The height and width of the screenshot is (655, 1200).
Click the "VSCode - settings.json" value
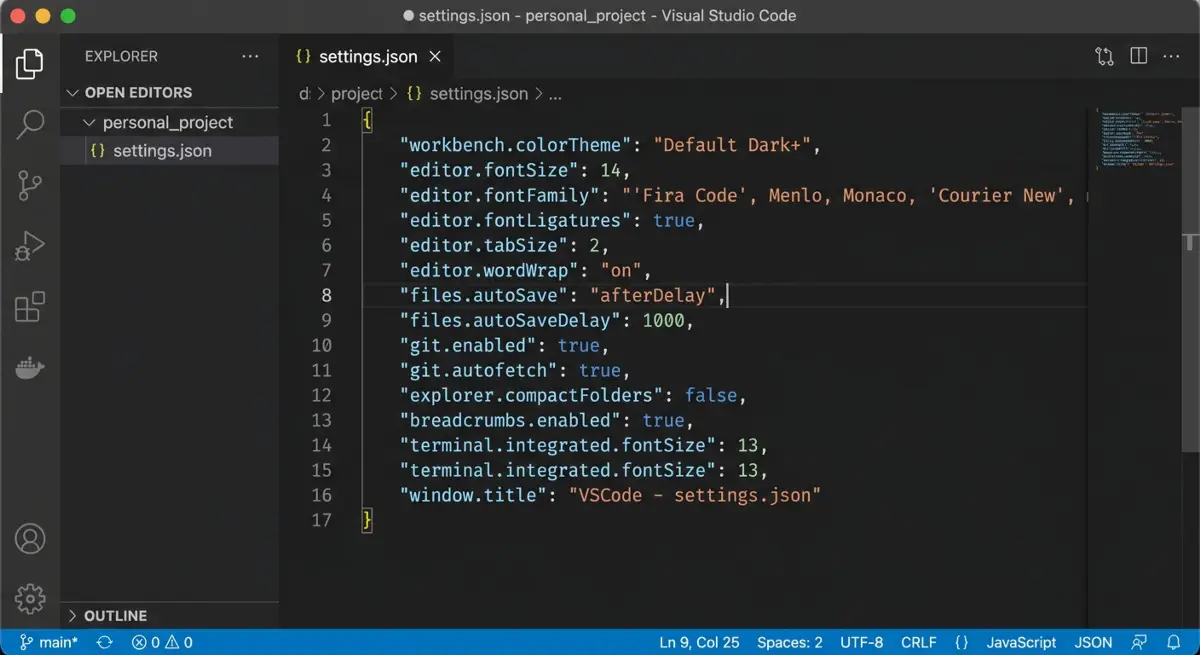(x=695, y=495)
